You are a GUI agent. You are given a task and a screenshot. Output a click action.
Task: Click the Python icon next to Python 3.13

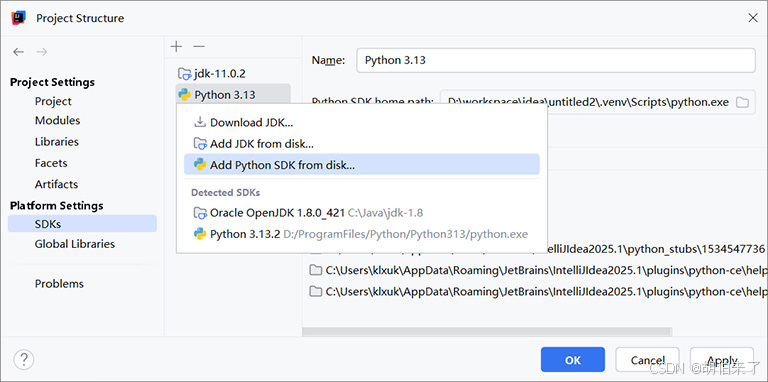pos(185,95)
